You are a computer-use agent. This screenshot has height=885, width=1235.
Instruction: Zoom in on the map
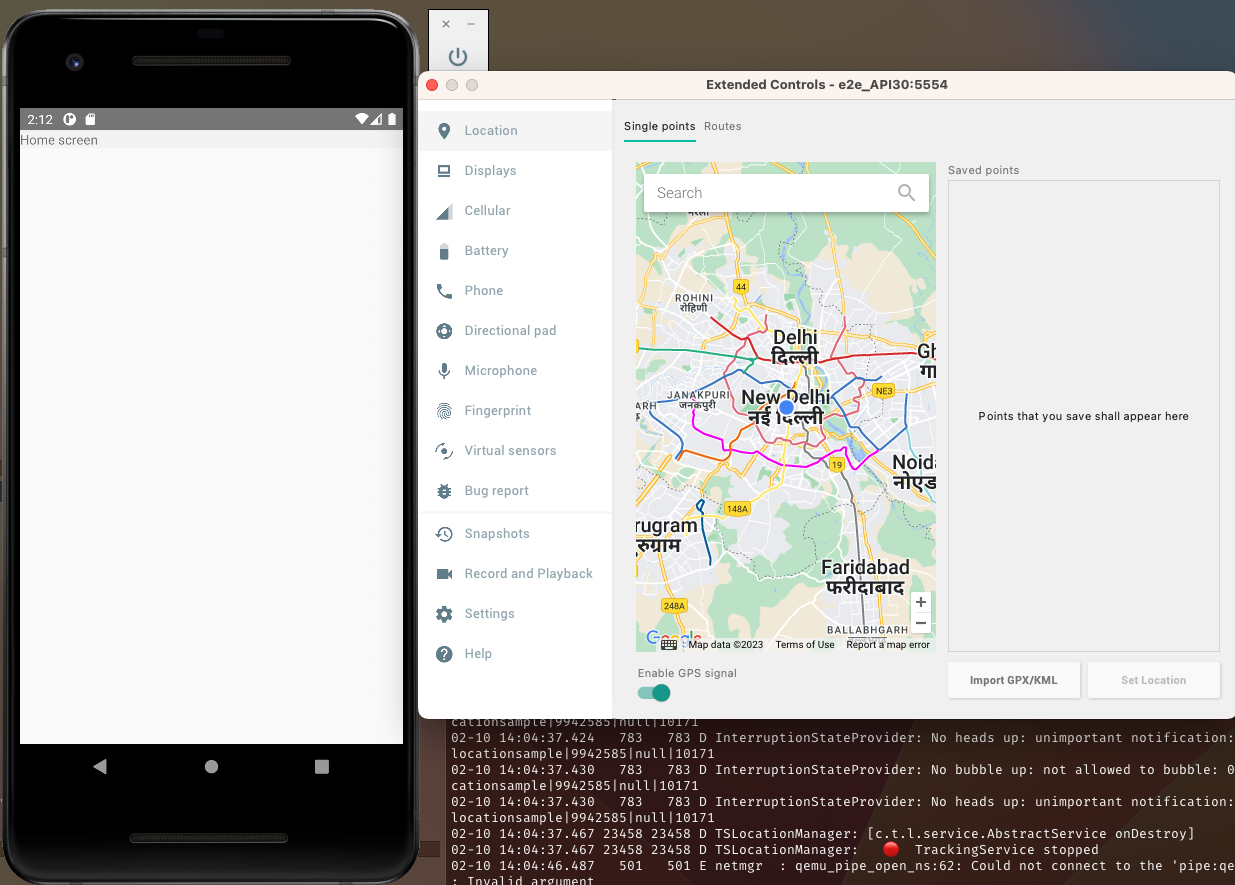tap(920, 602)
